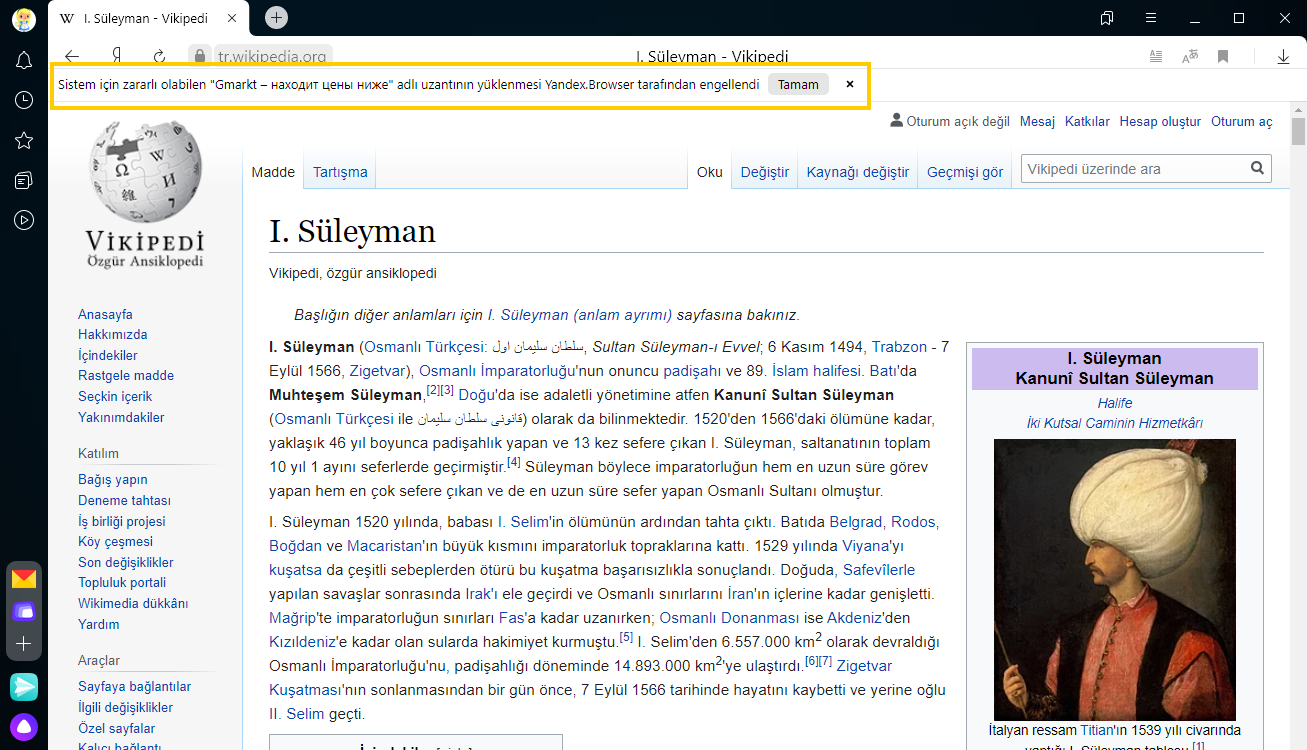Click the lock site security icon

tap(200, 57)
